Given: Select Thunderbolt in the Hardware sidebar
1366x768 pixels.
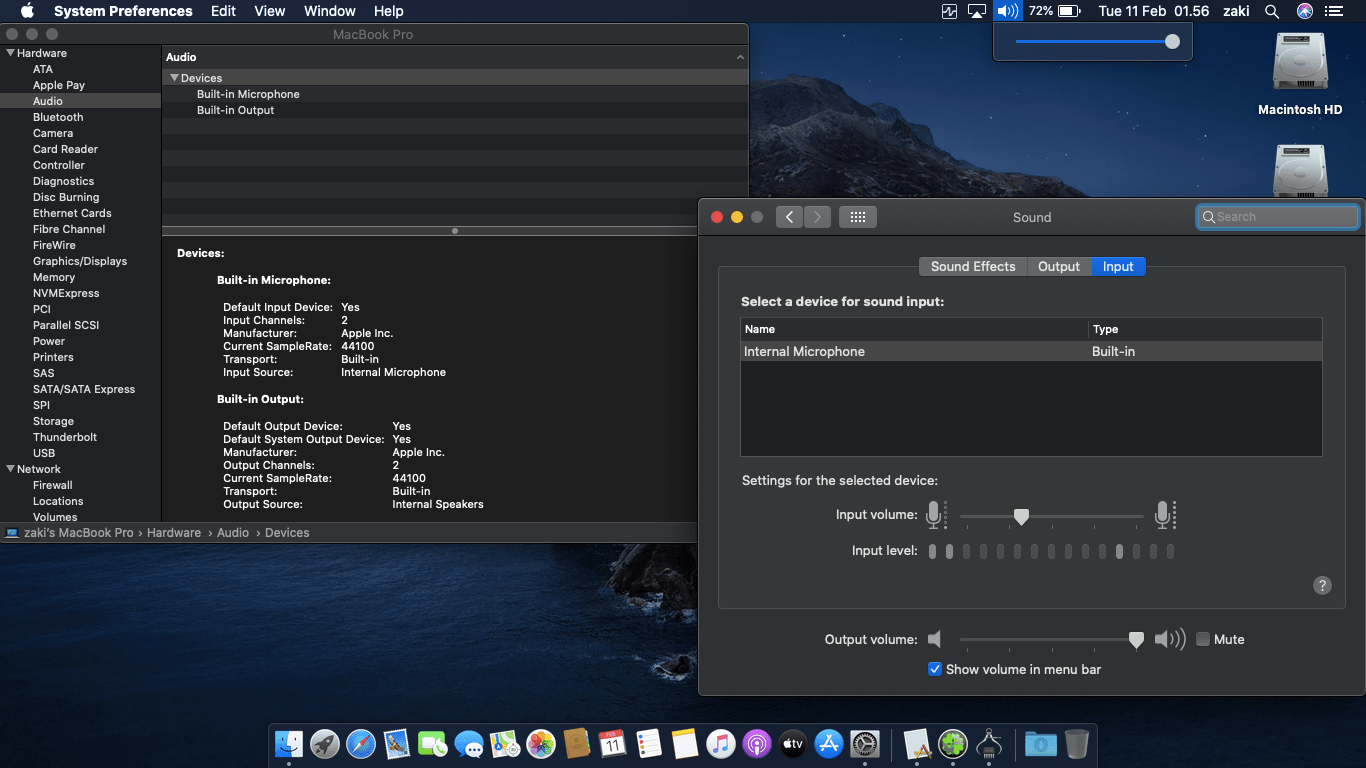Looking at the screenshot, I should point(66,437).
